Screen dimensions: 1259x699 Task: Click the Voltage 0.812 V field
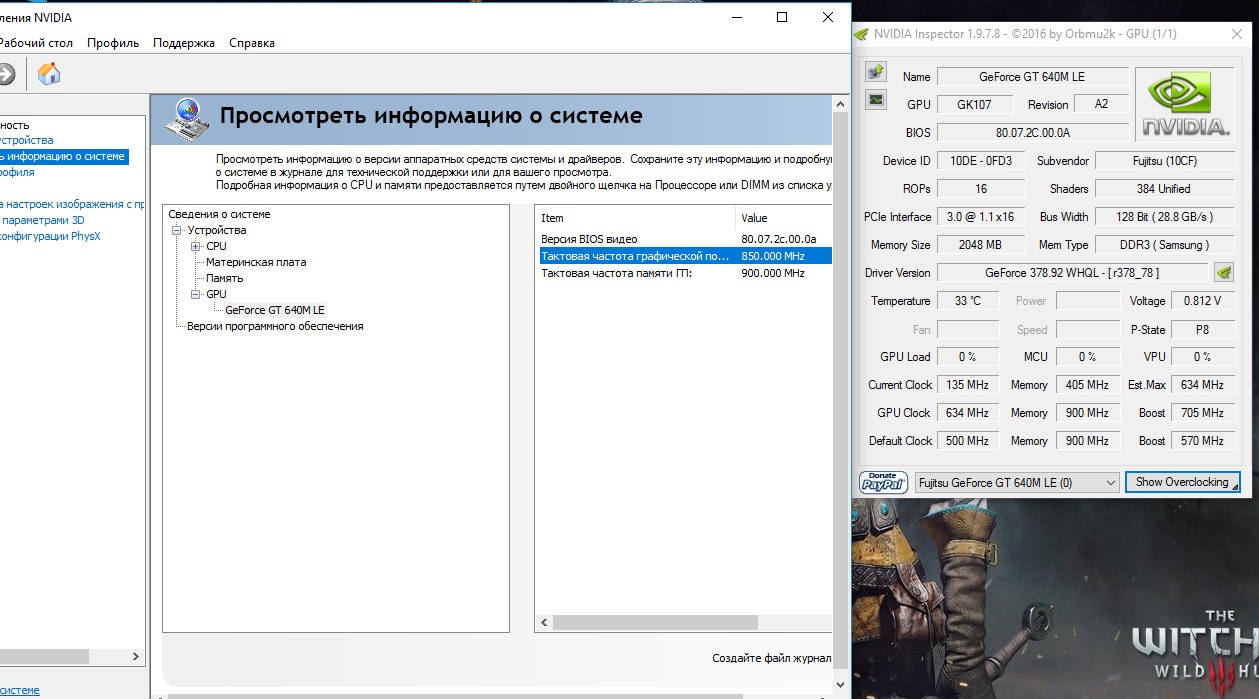pos(1202,301)
